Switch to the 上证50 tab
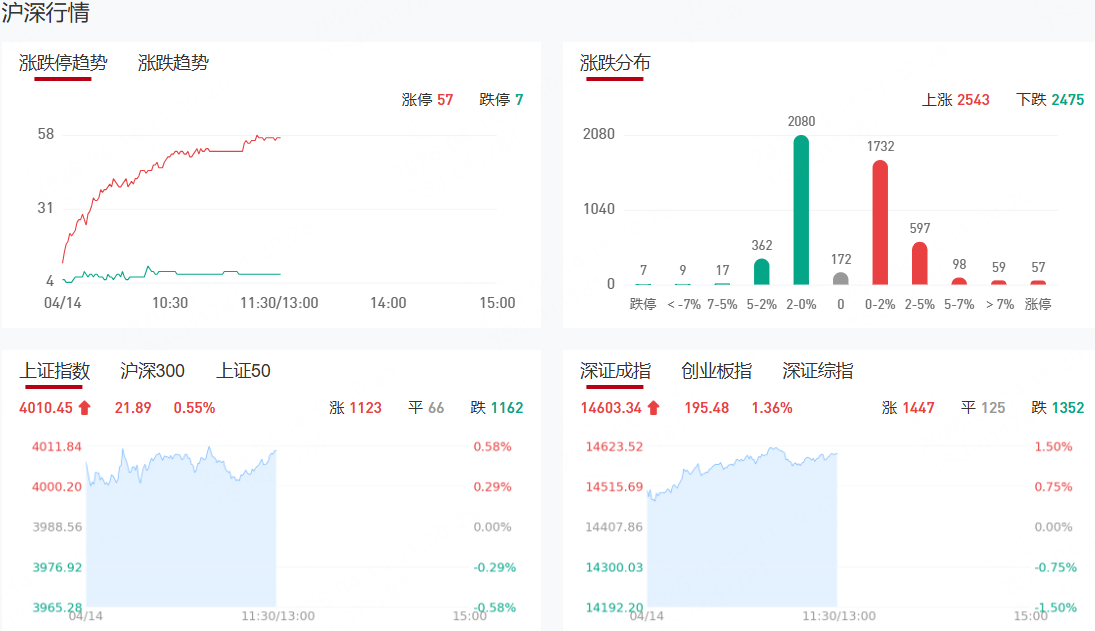1095x631 pixels. (243, 371)
